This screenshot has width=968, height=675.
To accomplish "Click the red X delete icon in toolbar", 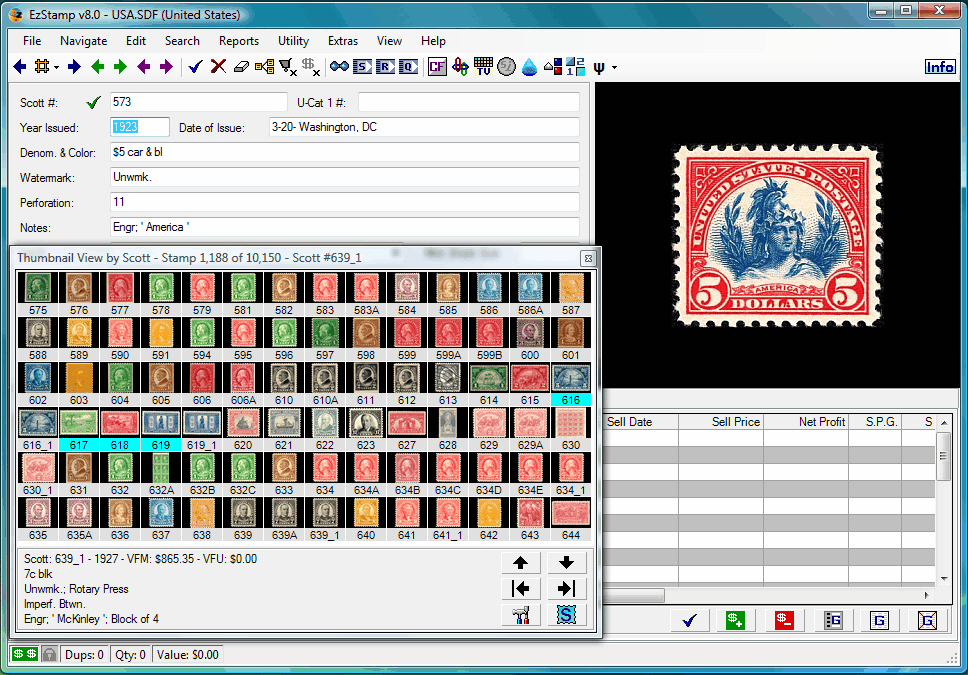I will tap(217, 67).
